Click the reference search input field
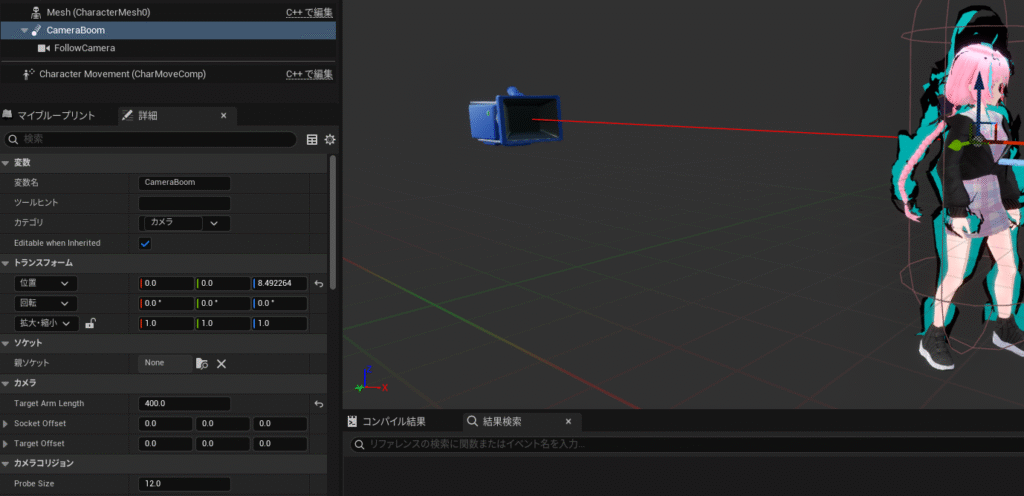The image size is (1024, 496). coord(686,445)
